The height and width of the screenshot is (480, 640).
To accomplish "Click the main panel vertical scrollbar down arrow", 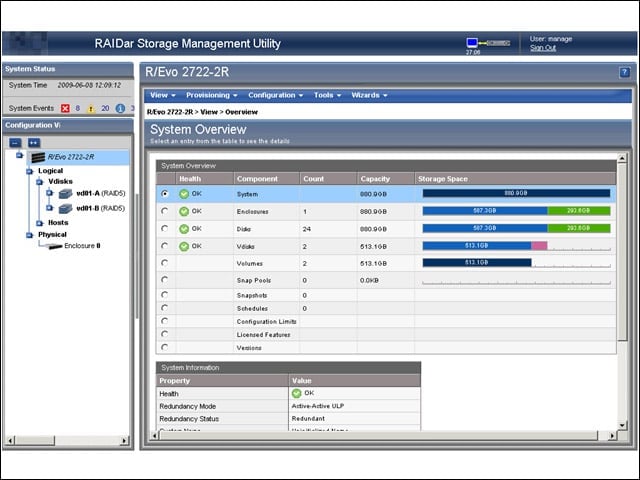I will [x=622, y=425].
